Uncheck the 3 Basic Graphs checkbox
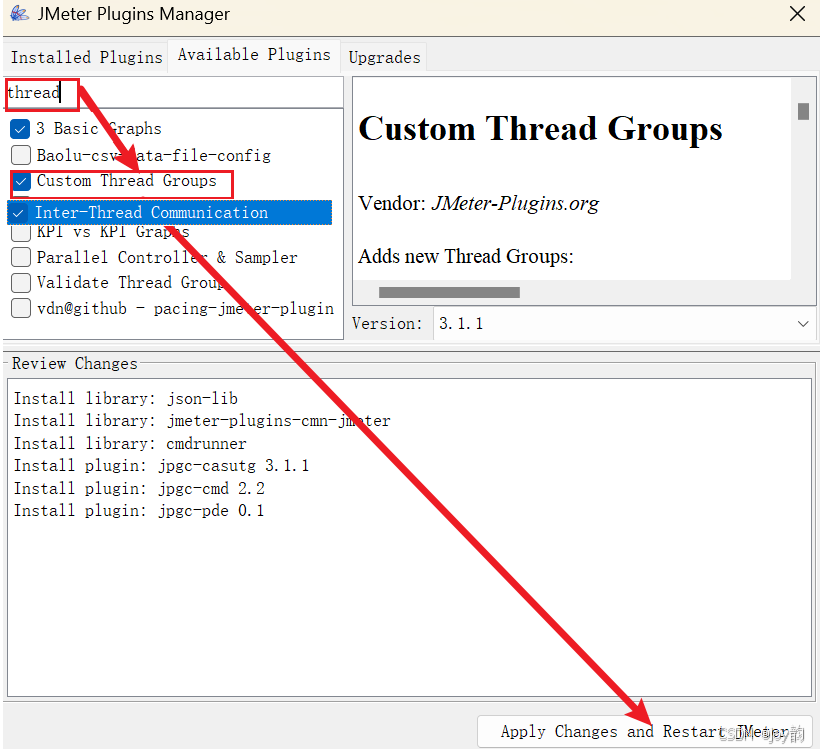The height and width of the screenshot is (749, 820). (x=20, y=129)
